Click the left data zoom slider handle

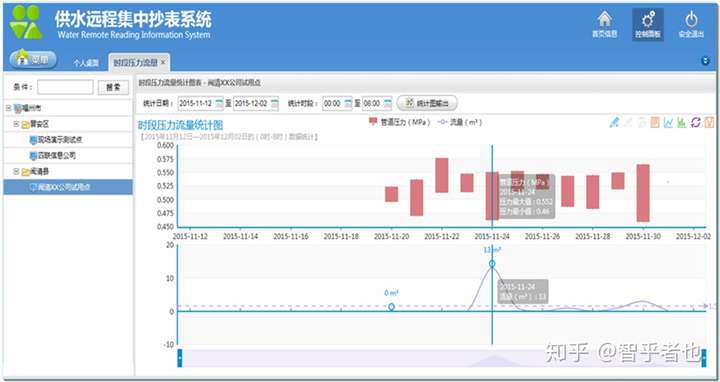[x=180, y=358]
